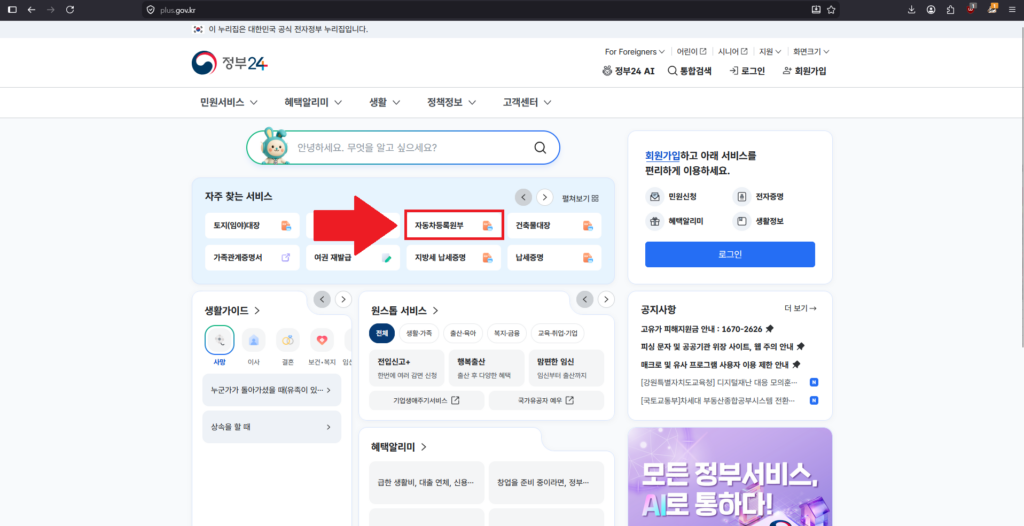
Task: Click the 회원가입 link in header
Action: click(x=804, y=71)
